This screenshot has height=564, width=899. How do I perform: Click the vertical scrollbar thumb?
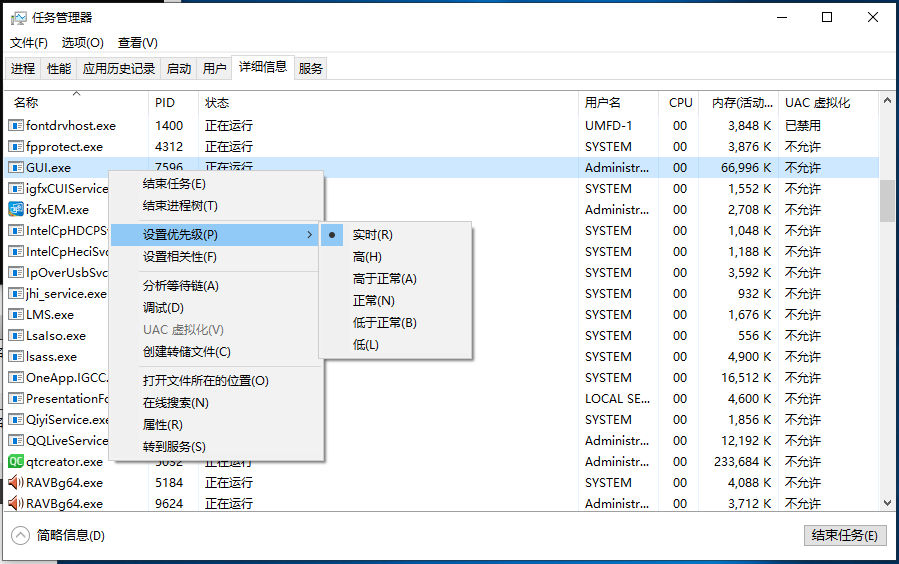[x=888, y=201]
